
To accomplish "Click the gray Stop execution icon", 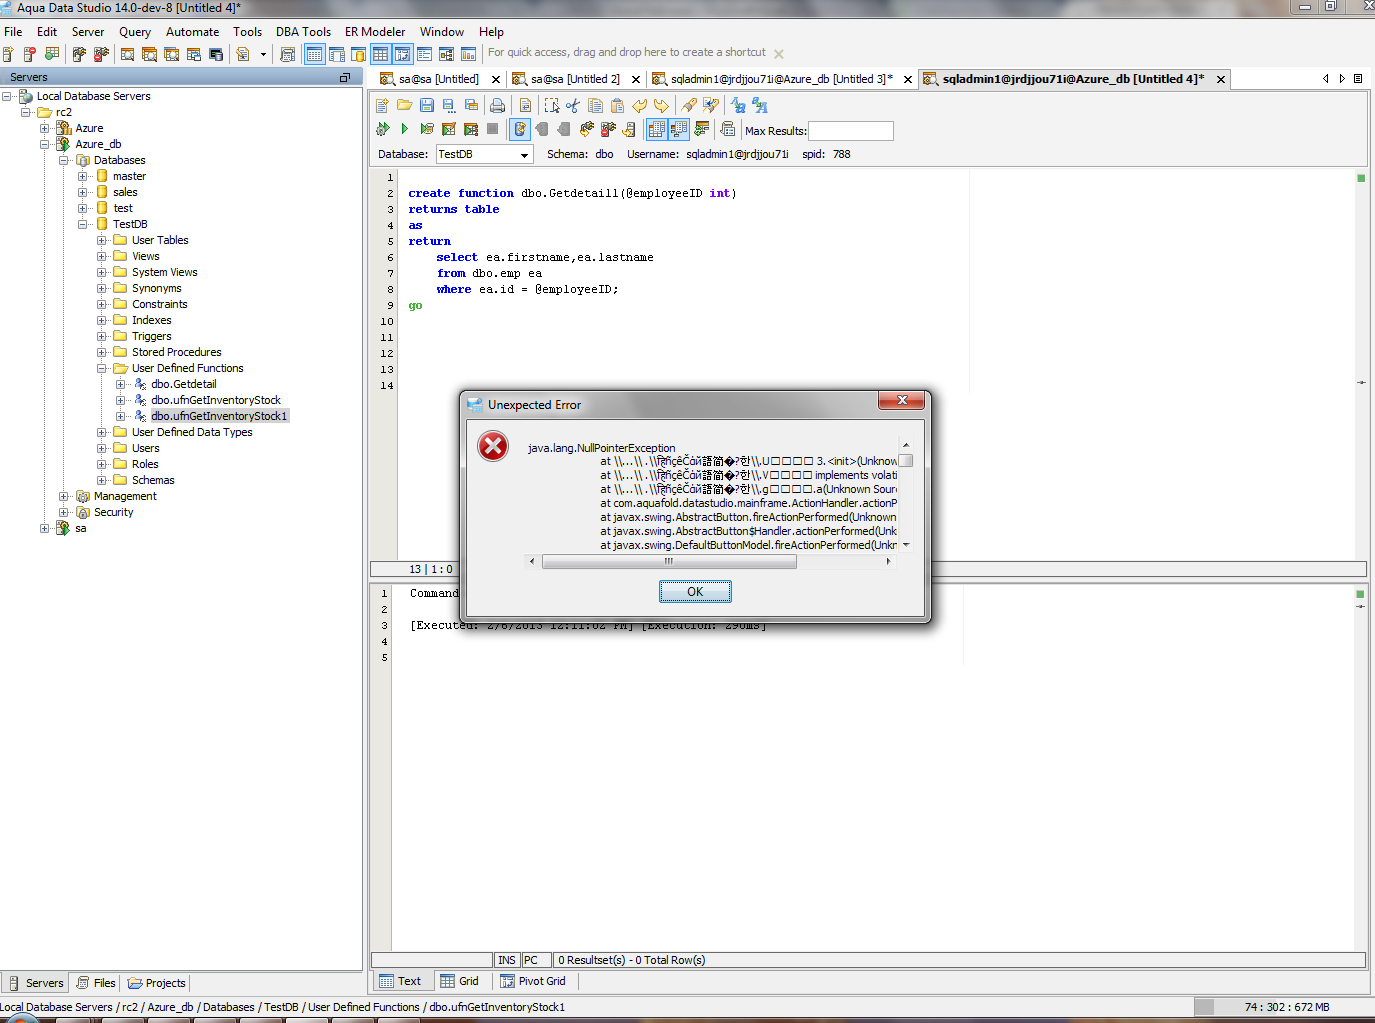I will (492, 129).
